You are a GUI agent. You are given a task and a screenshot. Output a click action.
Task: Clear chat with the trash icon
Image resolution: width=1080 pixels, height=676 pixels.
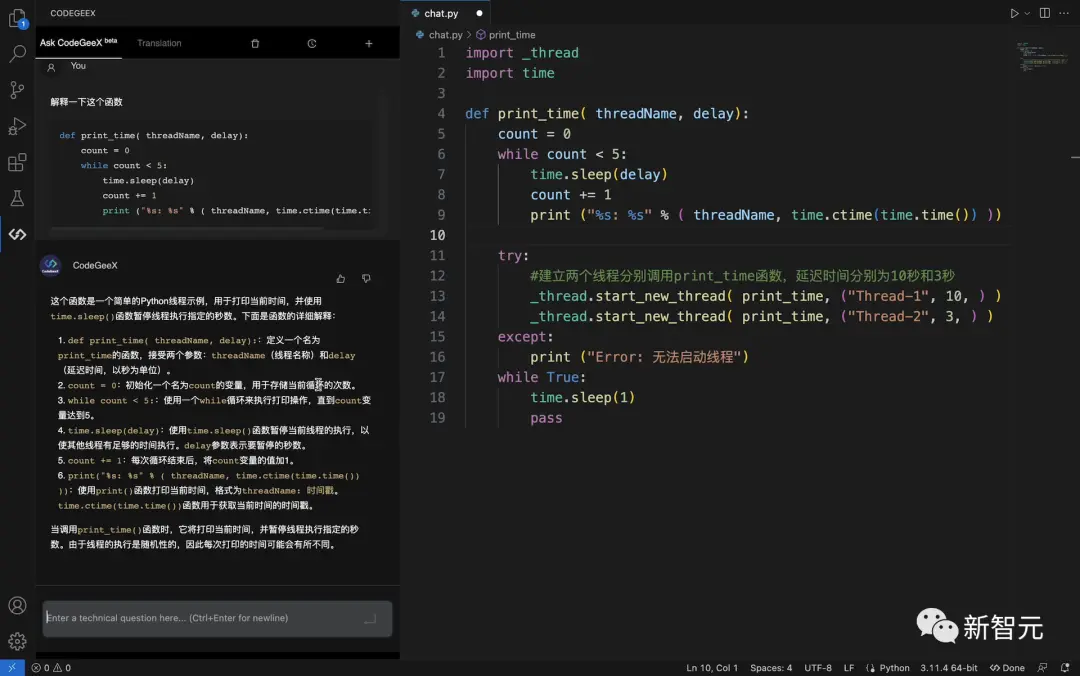[255, 43]
